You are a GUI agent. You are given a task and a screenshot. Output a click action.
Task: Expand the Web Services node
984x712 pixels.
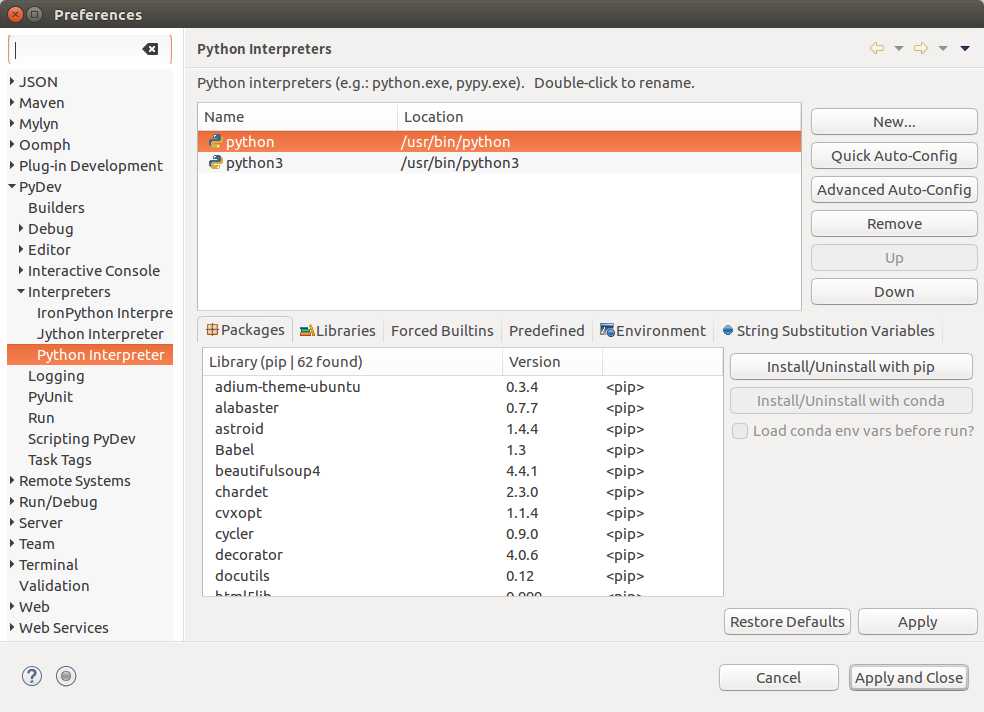(12, 627)
